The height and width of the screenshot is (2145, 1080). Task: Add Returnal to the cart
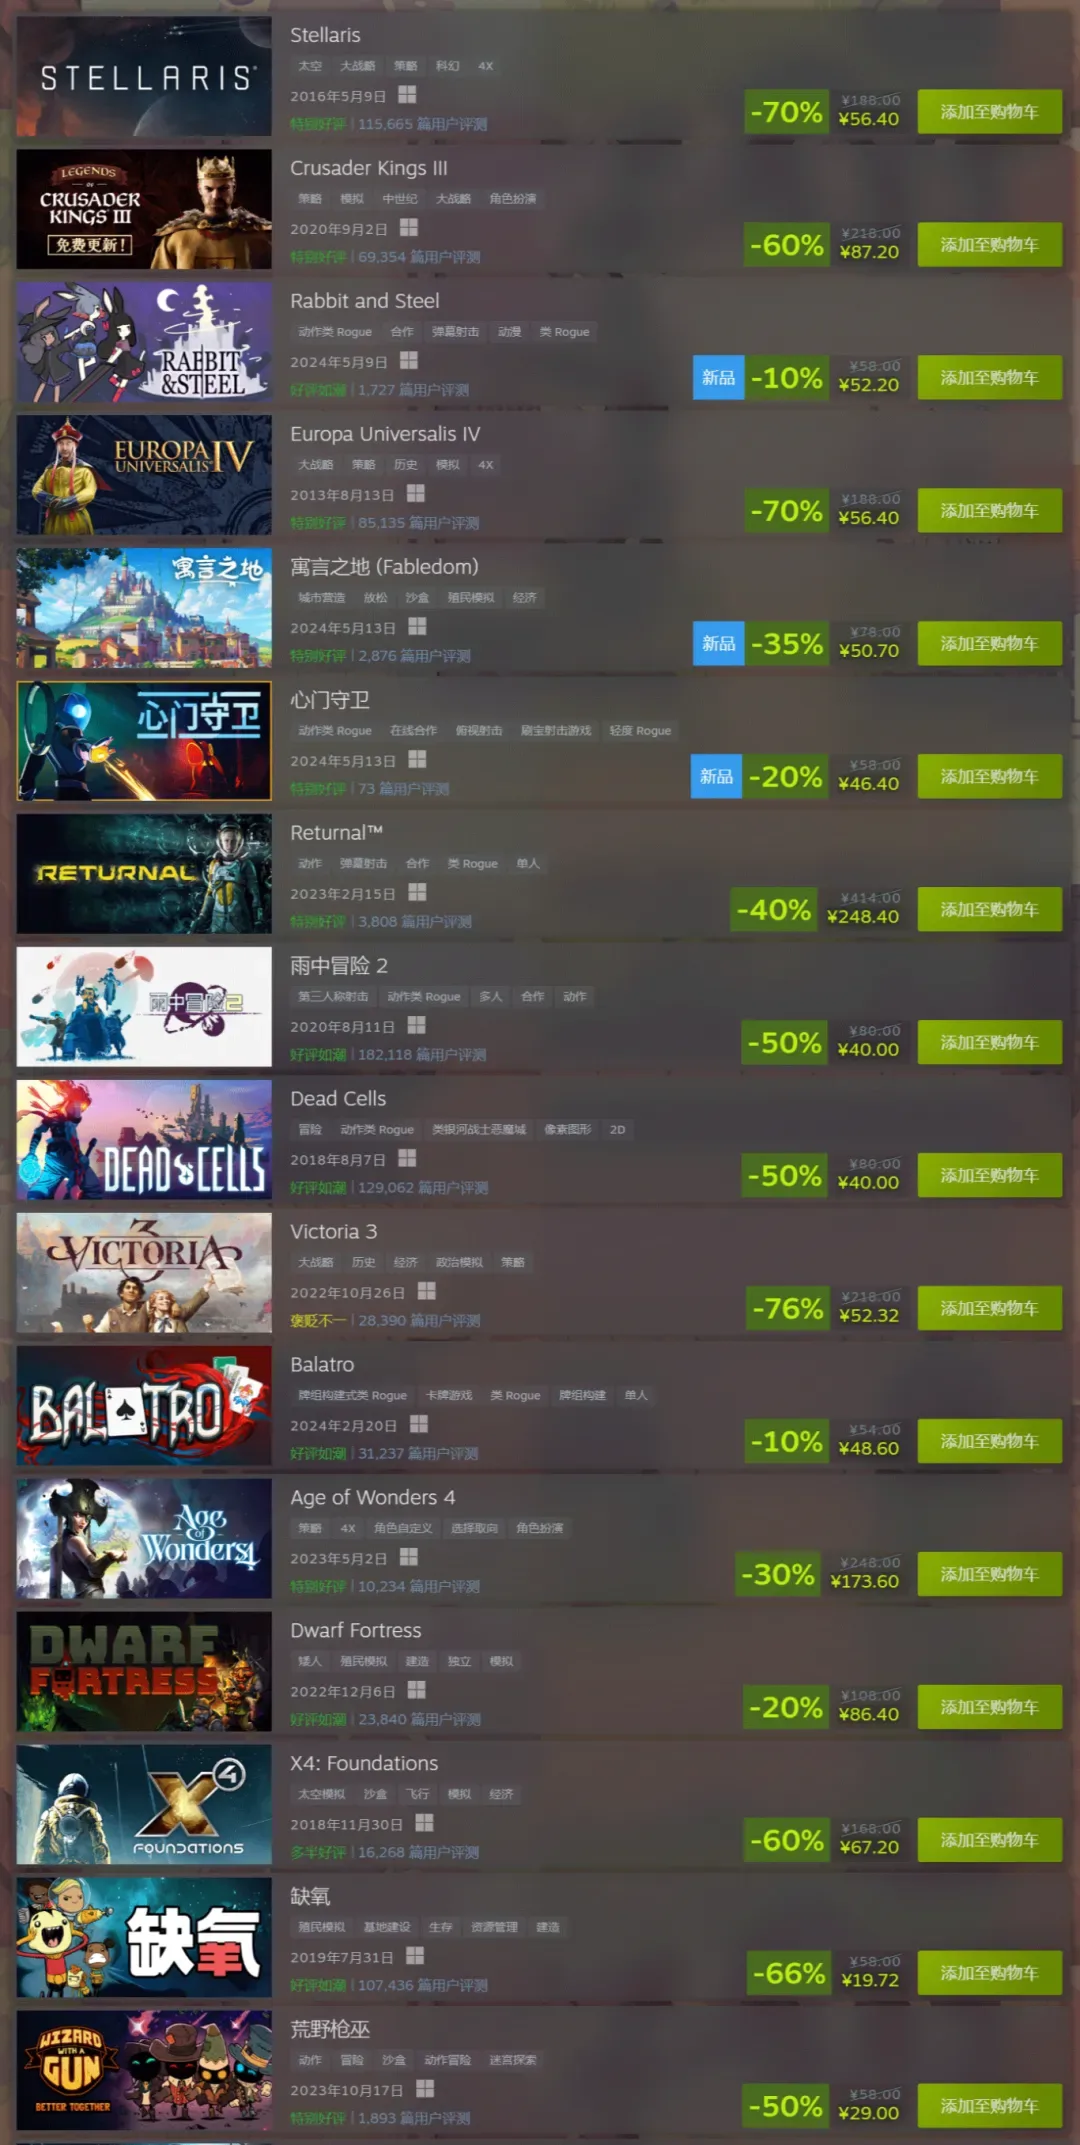point(989,909)
